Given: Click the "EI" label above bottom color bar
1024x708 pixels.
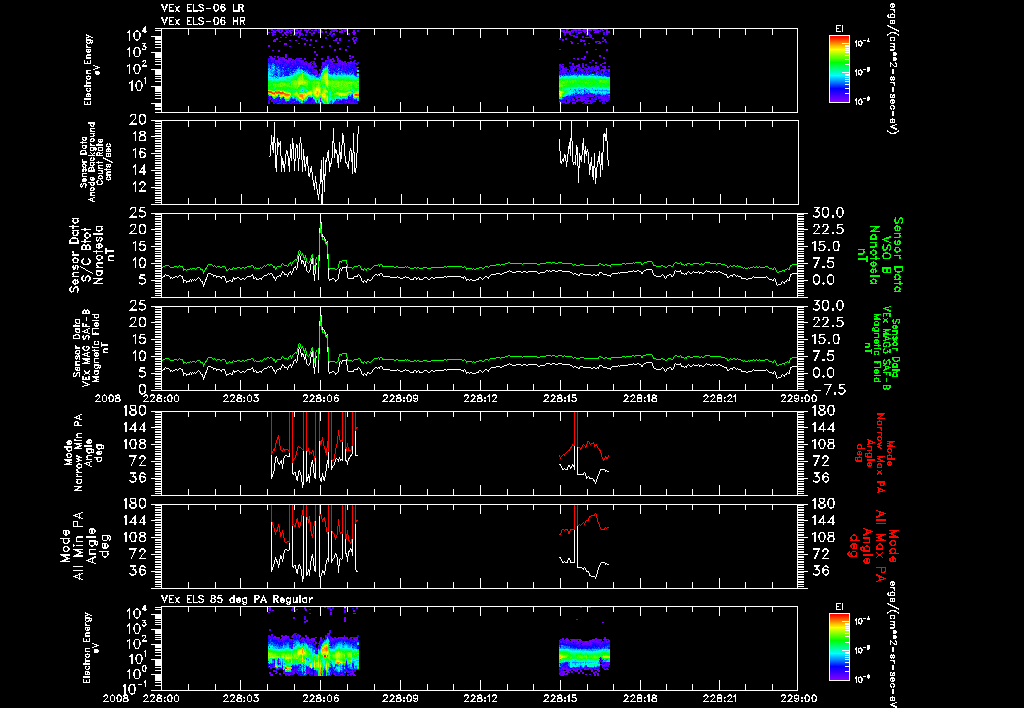Looking at the screenshot, I should click(839, 607).
